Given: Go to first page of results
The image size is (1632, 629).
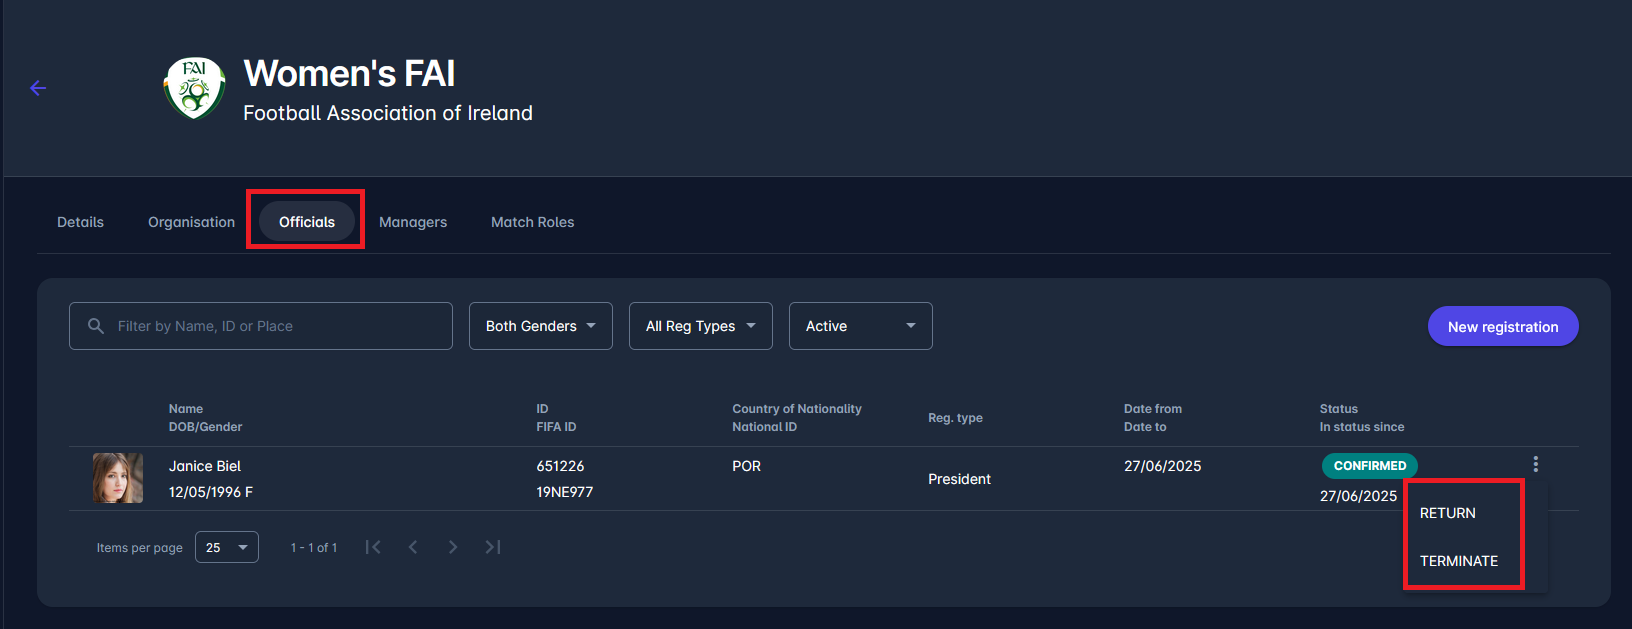Looking at the screenshot, I should [373, 547].
